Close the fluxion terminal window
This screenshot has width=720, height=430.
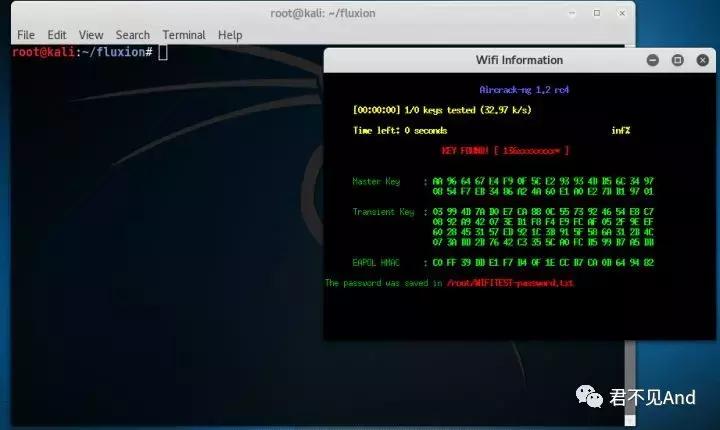[x=622, y=13]
